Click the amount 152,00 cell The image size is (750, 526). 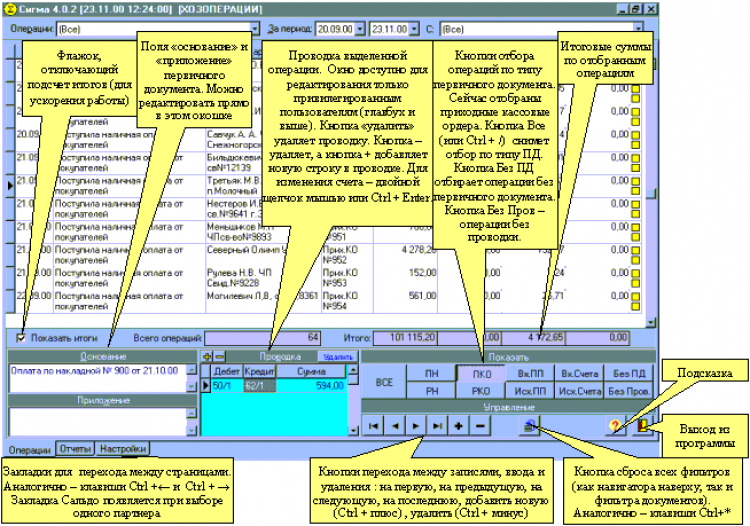click(x=406, y=278)
